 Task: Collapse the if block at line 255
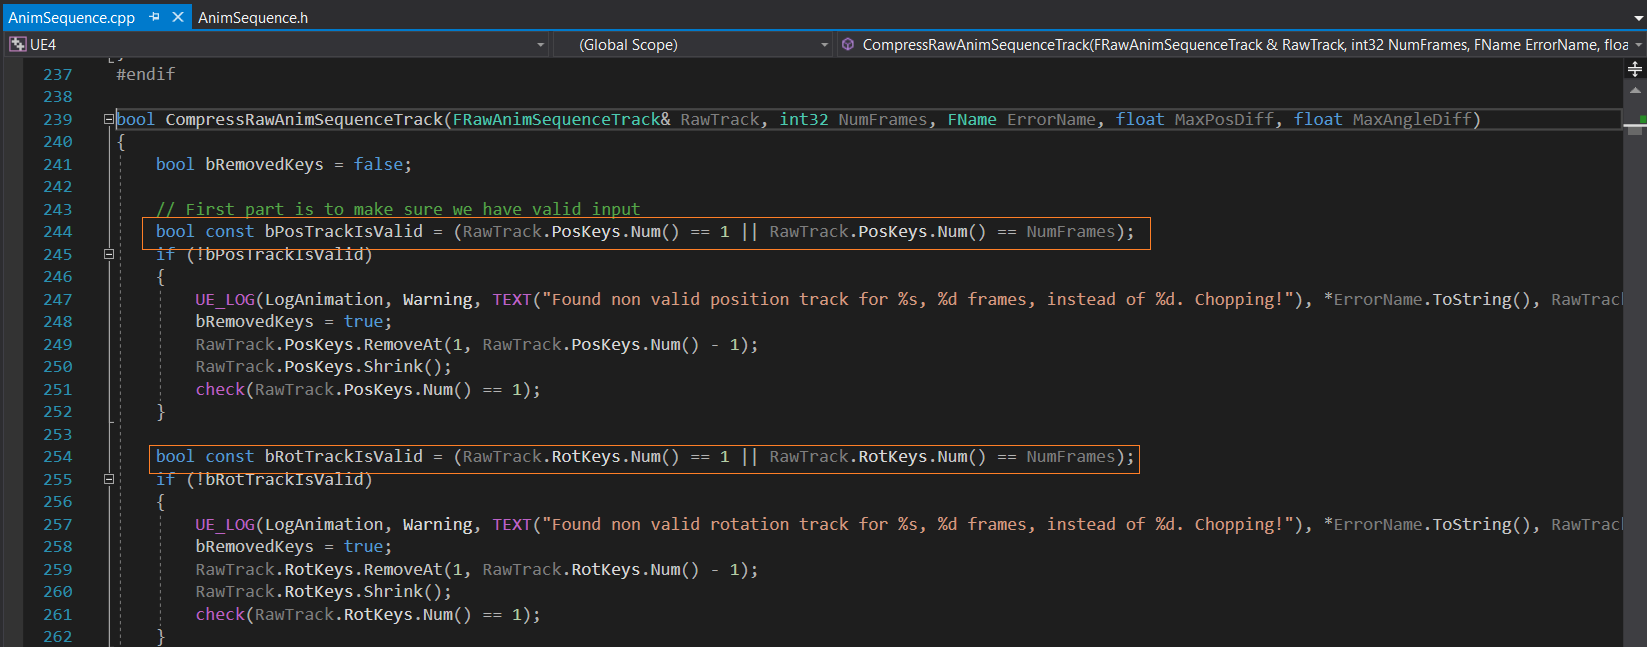(x=109, y=479)
